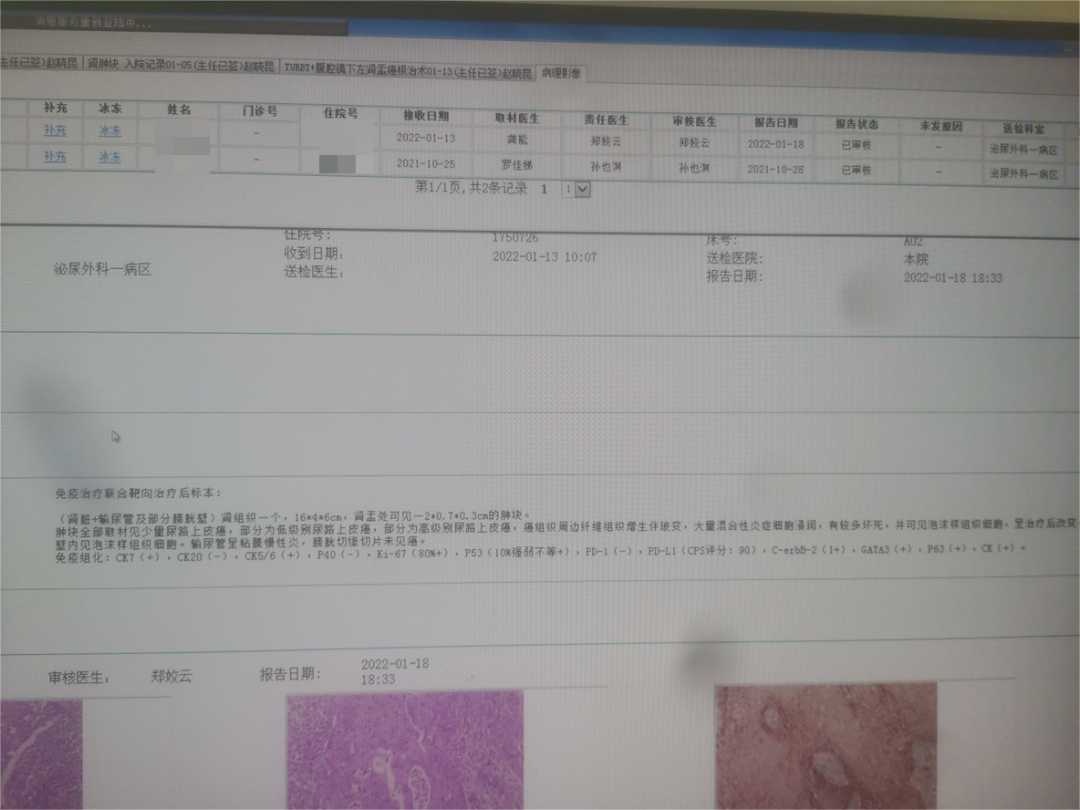Select the page number 1 combo box
This screenshot has height=810, width=1080.
point(576,189)
